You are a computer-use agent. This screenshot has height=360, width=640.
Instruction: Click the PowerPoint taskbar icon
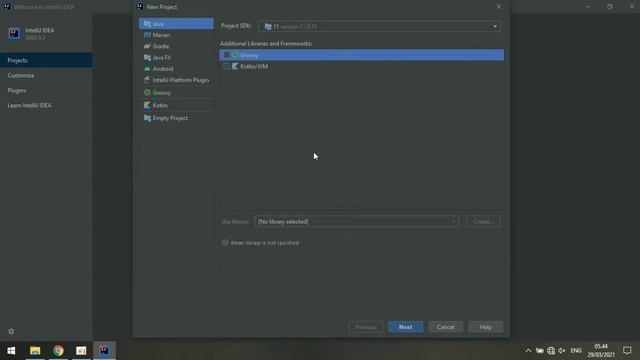[x=81, y=351]
